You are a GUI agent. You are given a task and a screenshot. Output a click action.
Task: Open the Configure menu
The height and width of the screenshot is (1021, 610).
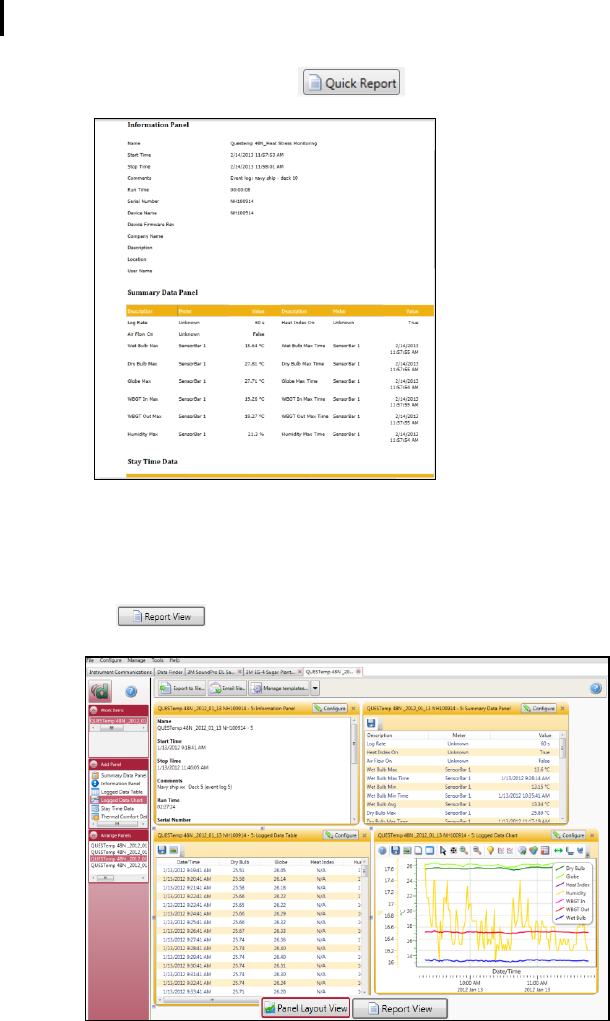tap(110, 660)
